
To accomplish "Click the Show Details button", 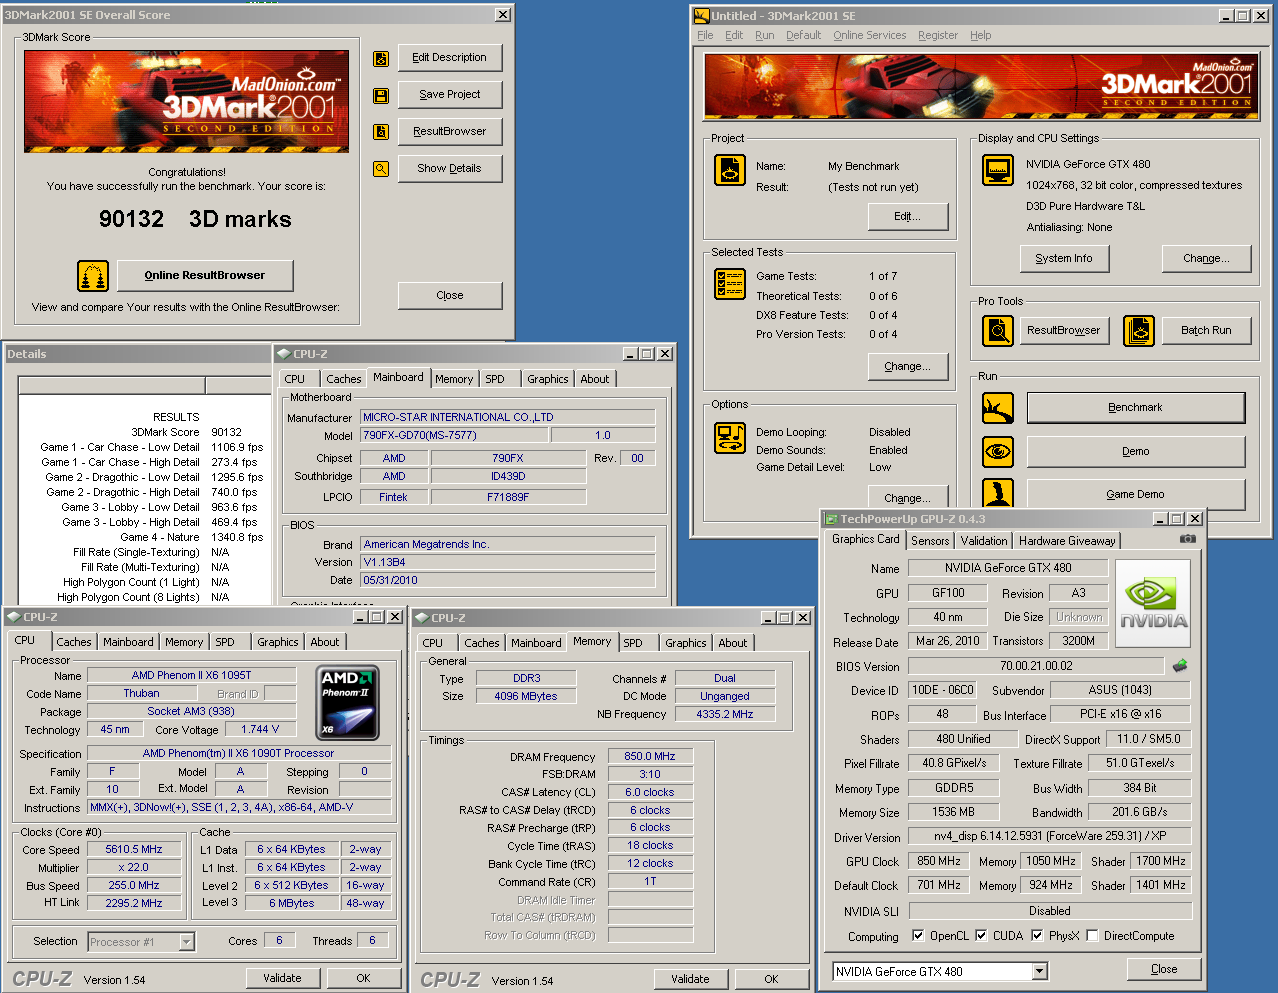I will tap(450, 169).
